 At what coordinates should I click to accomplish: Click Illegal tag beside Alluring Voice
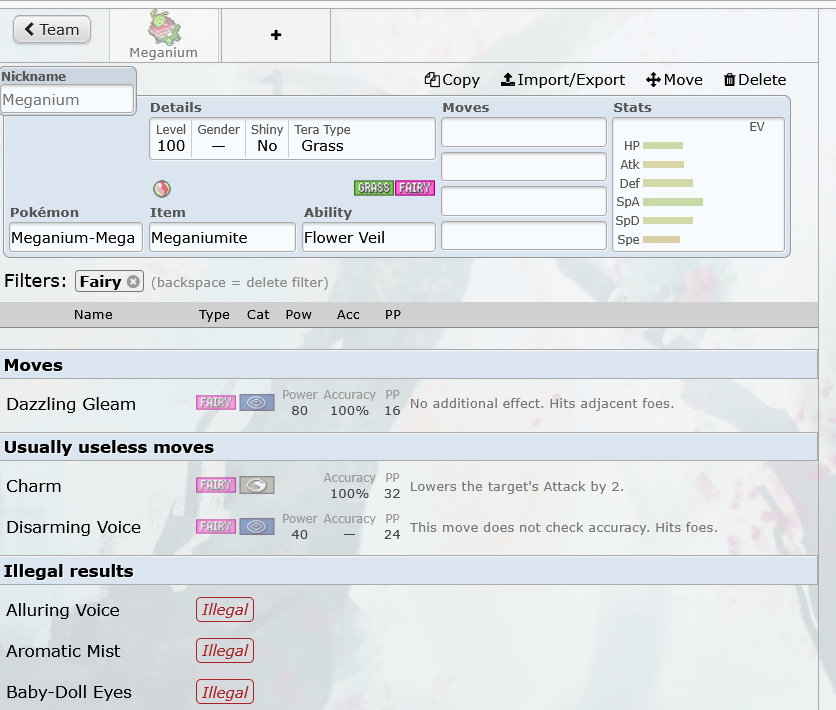point(224,610)
